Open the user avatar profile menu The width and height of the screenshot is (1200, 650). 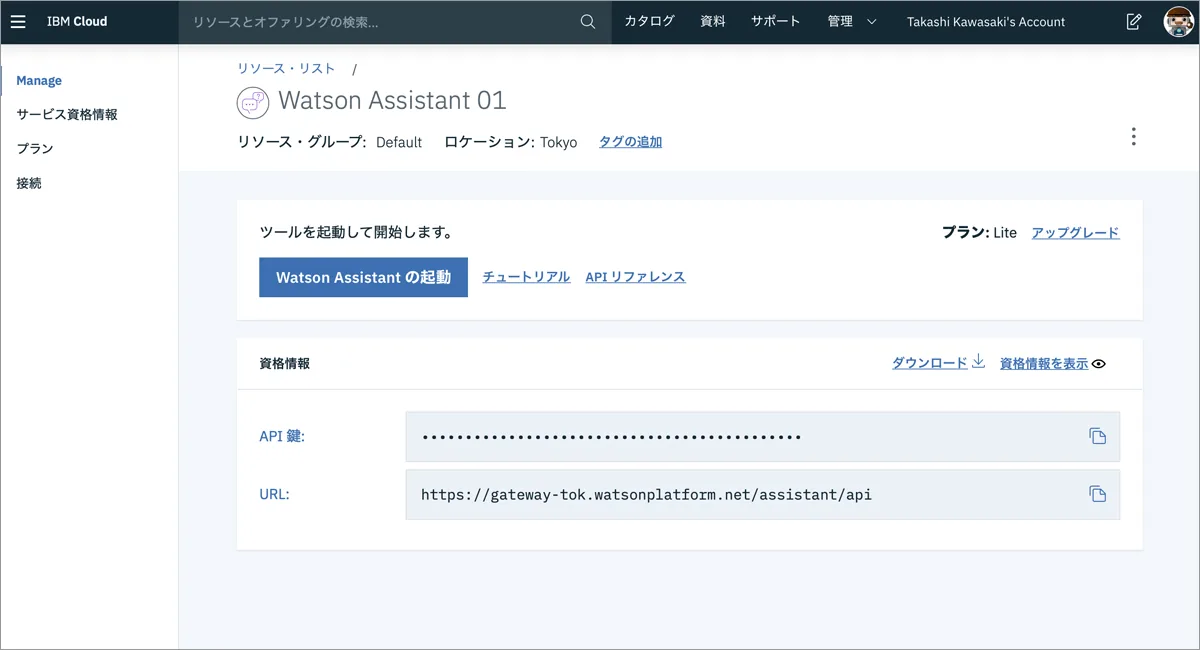(x=1180, y=21)
